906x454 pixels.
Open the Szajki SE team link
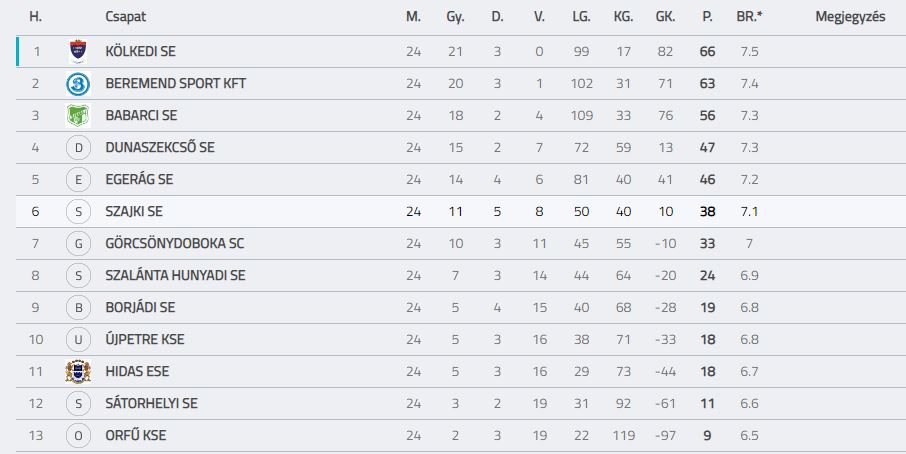134,211
